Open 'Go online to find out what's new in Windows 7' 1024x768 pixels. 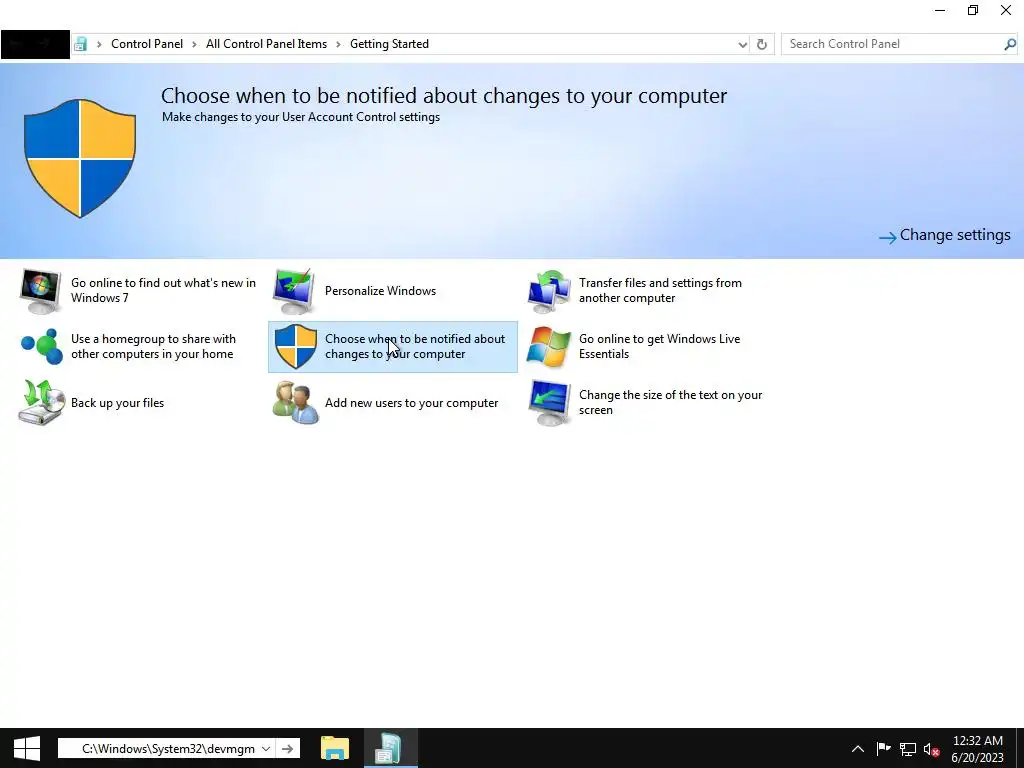pos(163,291)
